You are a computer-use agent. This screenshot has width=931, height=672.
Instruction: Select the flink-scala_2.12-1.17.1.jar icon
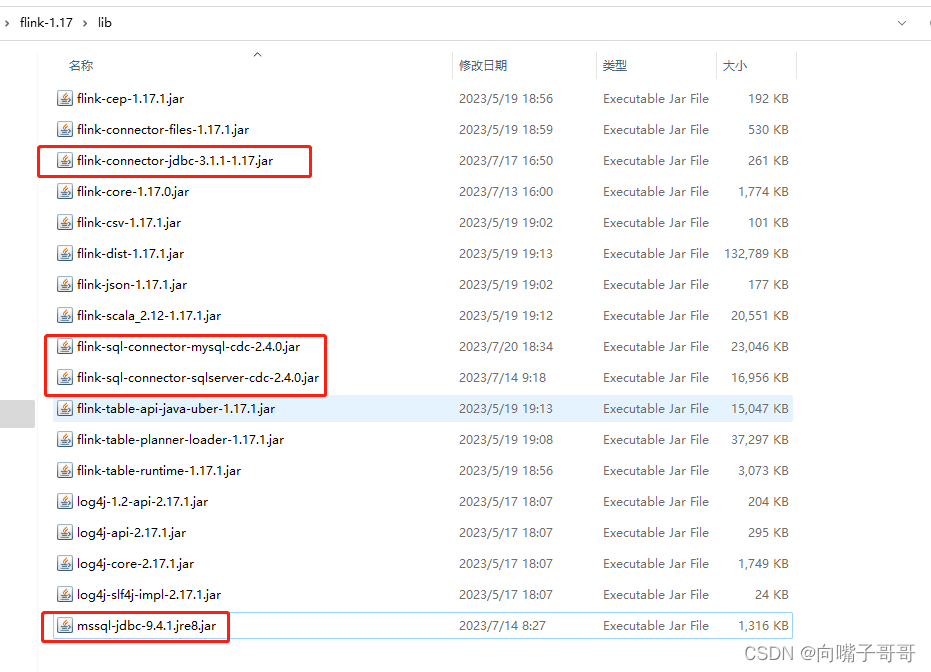tap(64, 315)
